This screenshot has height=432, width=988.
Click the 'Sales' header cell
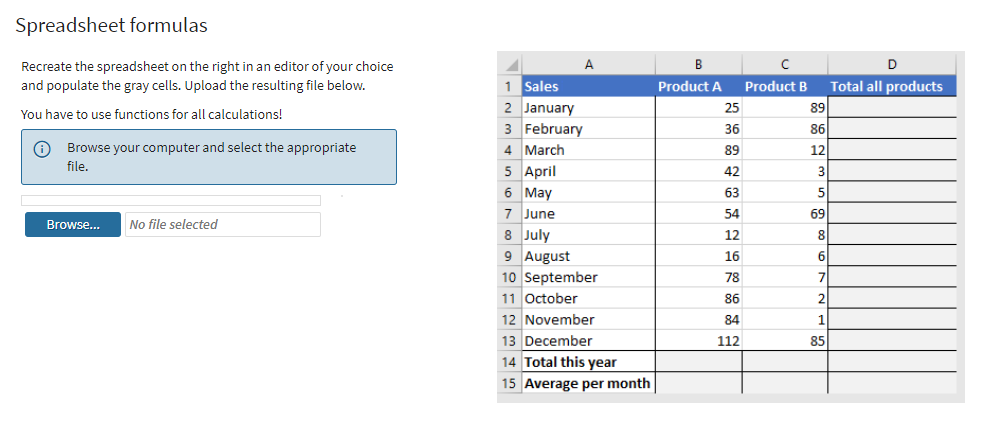point(588,87)
